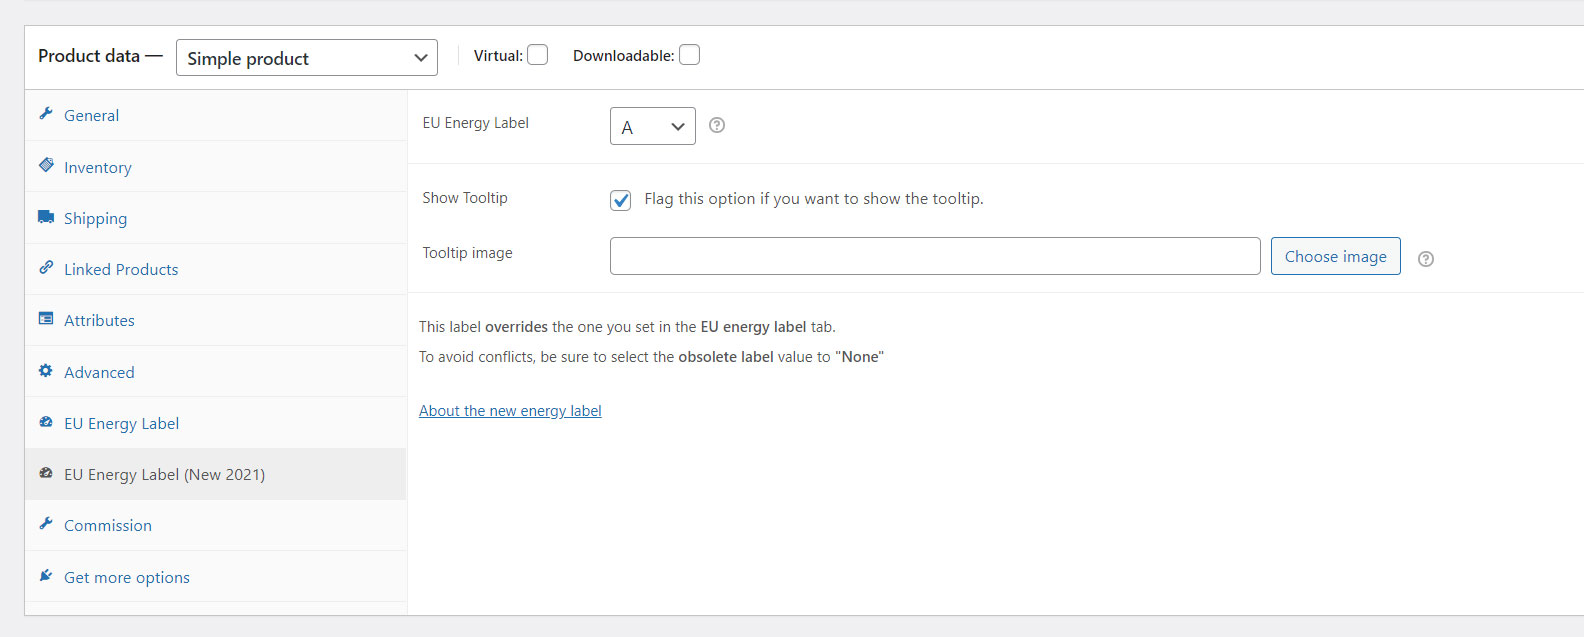
Task: Click the Attributes list icon
Action: pos(46,319)
